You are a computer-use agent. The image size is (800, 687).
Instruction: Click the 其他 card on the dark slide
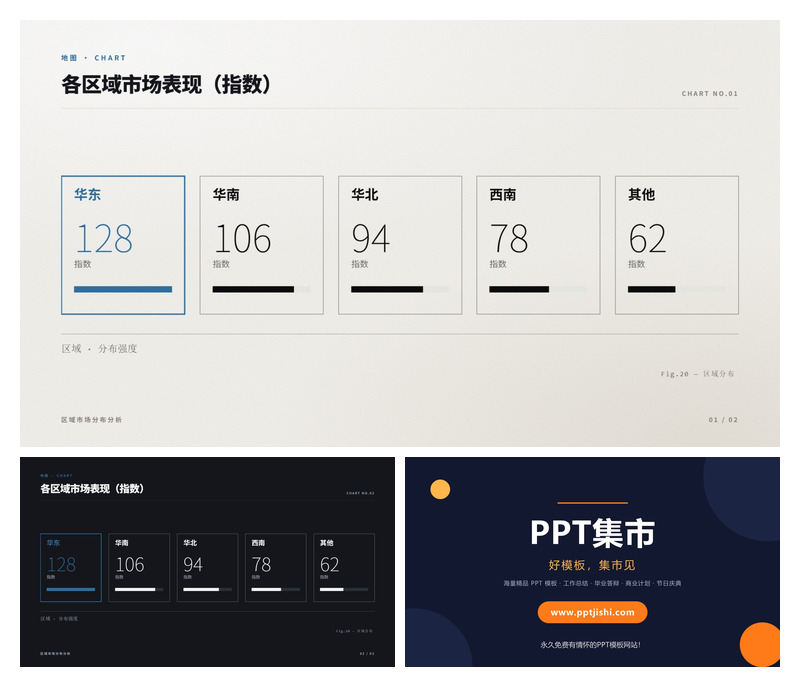click(x=344, y=568)
